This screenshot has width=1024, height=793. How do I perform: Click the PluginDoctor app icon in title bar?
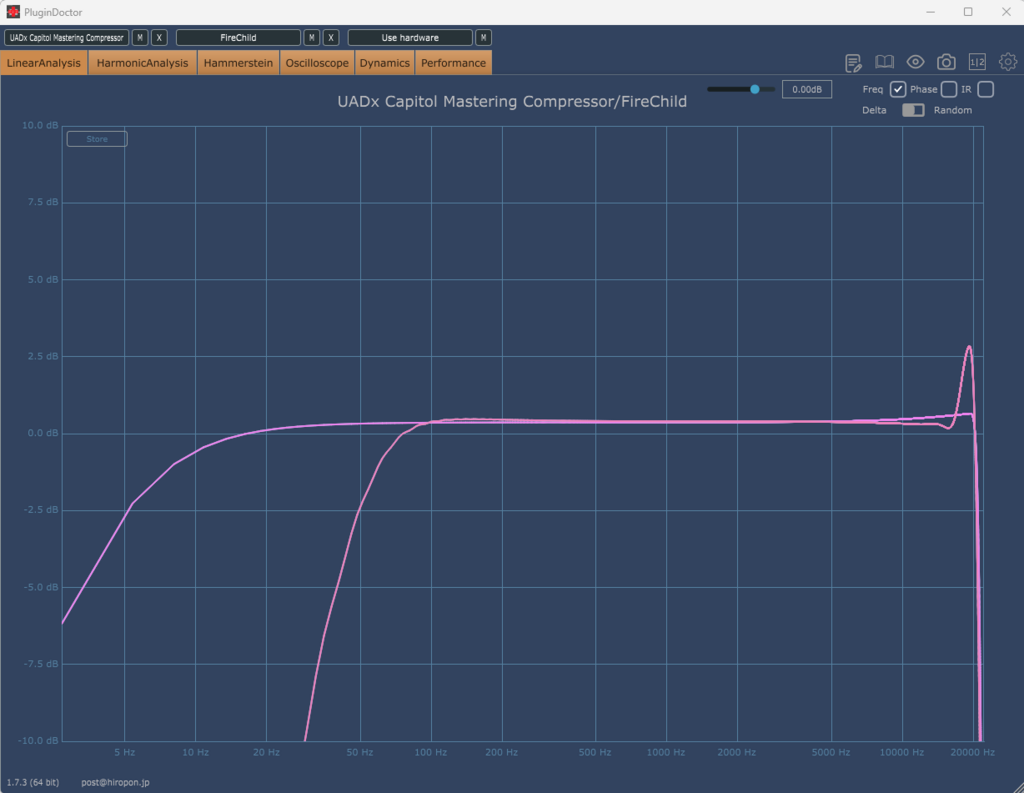[13, 12]
